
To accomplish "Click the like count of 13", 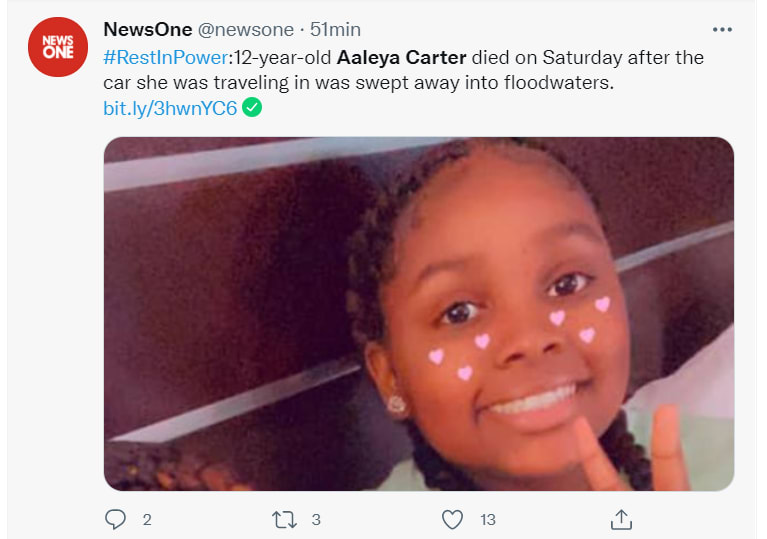I will pyautogui.click(x=488, y=519).
